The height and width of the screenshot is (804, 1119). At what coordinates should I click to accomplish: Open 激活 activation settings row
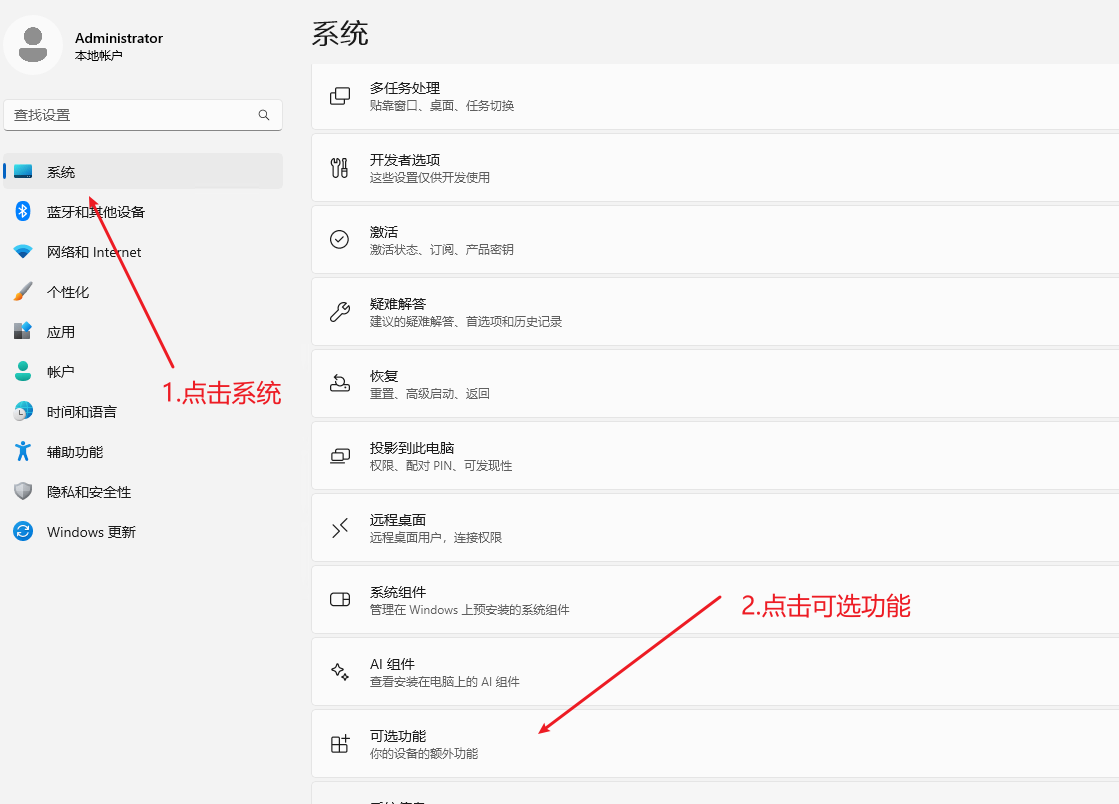pyautogui.click(x=714, y=240)
